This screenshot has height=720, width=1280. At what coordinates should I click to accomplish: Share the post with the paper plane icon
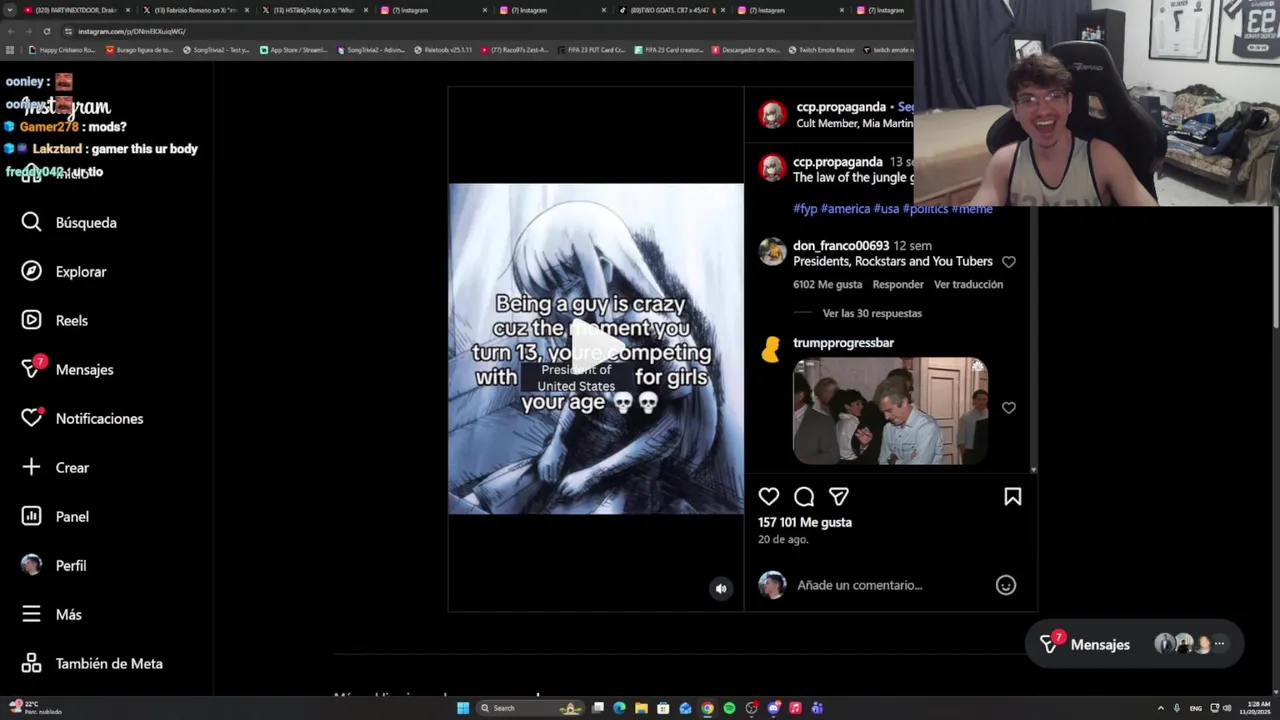839,497
